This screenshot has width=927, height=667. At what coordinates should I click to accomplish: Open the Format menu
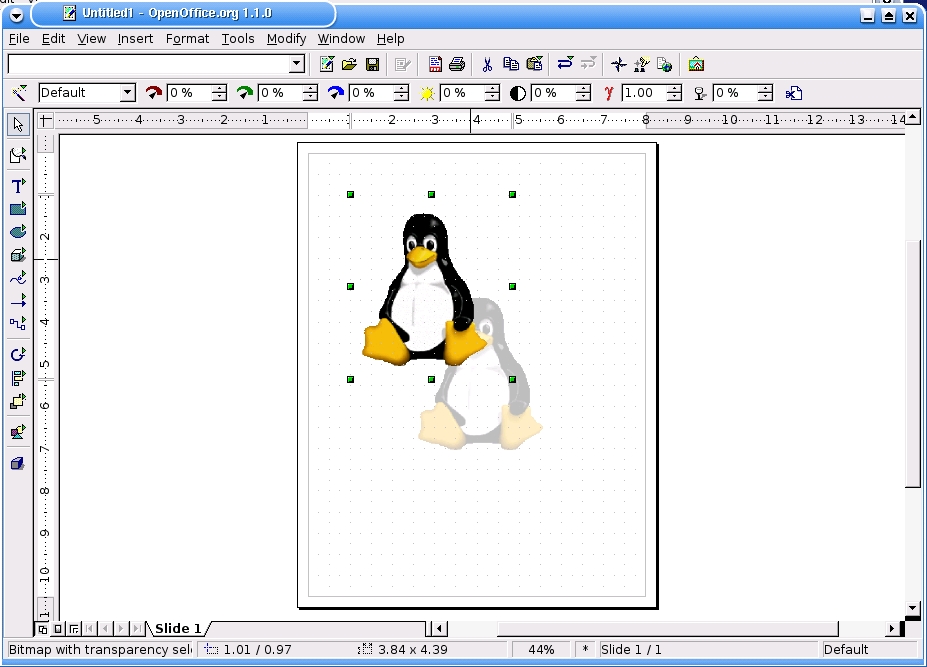tap(187, 38)
